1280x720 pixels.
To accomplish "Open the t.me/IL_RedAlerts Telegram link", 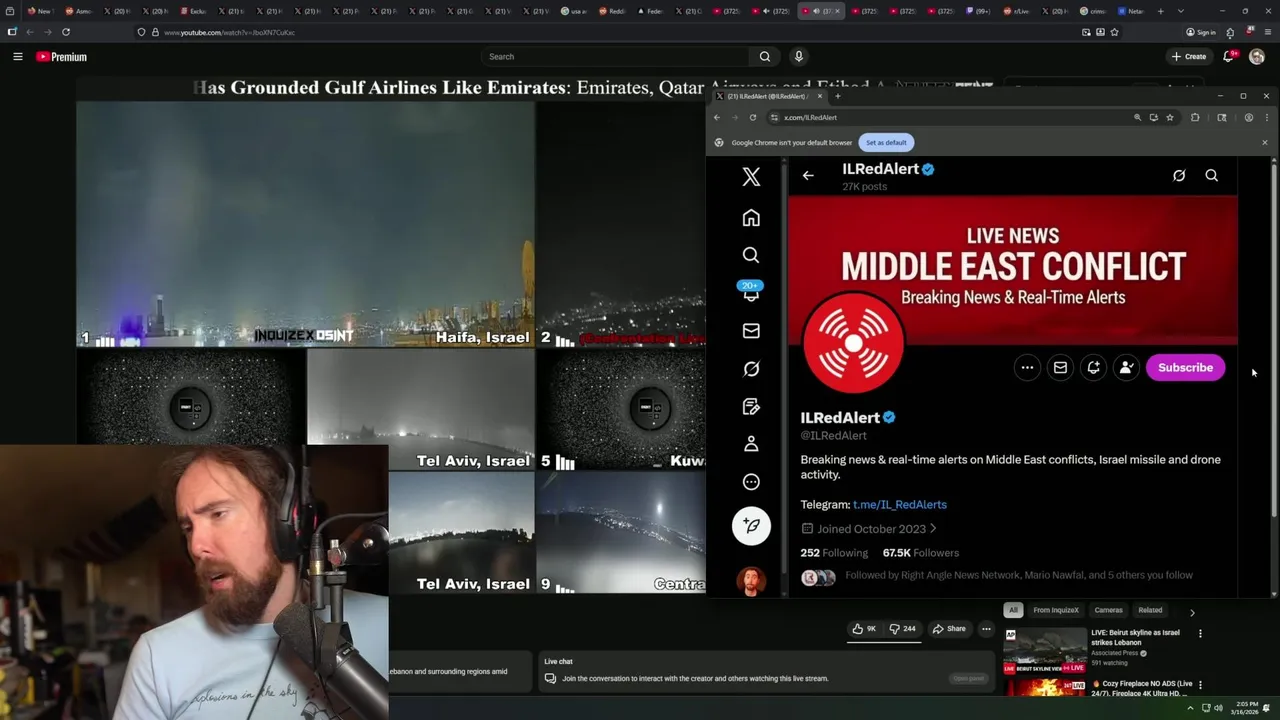I will [x=899, y=505].
